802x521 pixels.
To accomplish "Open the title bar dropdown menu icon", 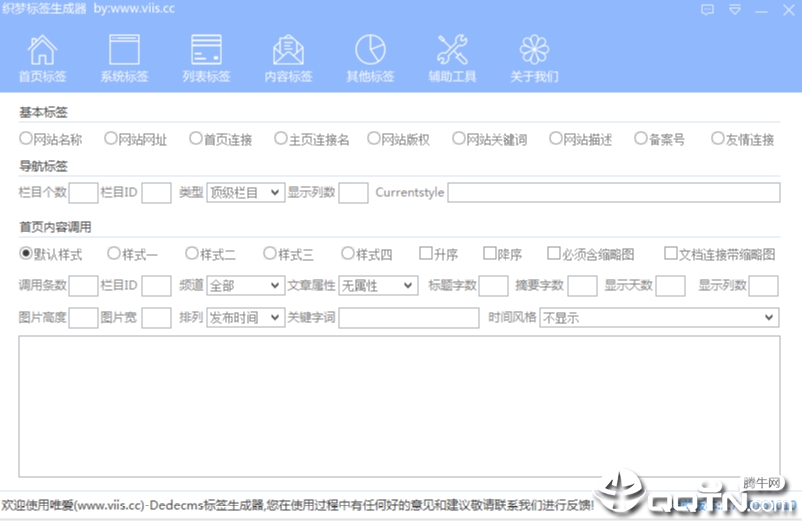I will coord(735,10).
